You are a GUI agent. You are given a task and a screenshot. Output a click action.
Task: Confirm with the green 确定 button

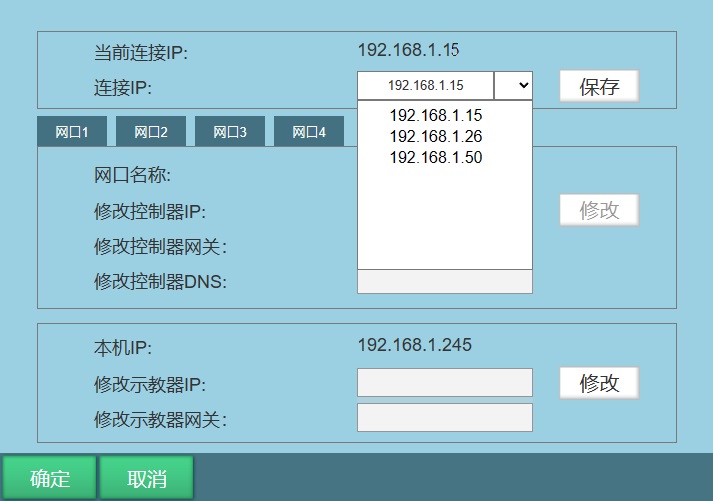(x=49, y=478)
